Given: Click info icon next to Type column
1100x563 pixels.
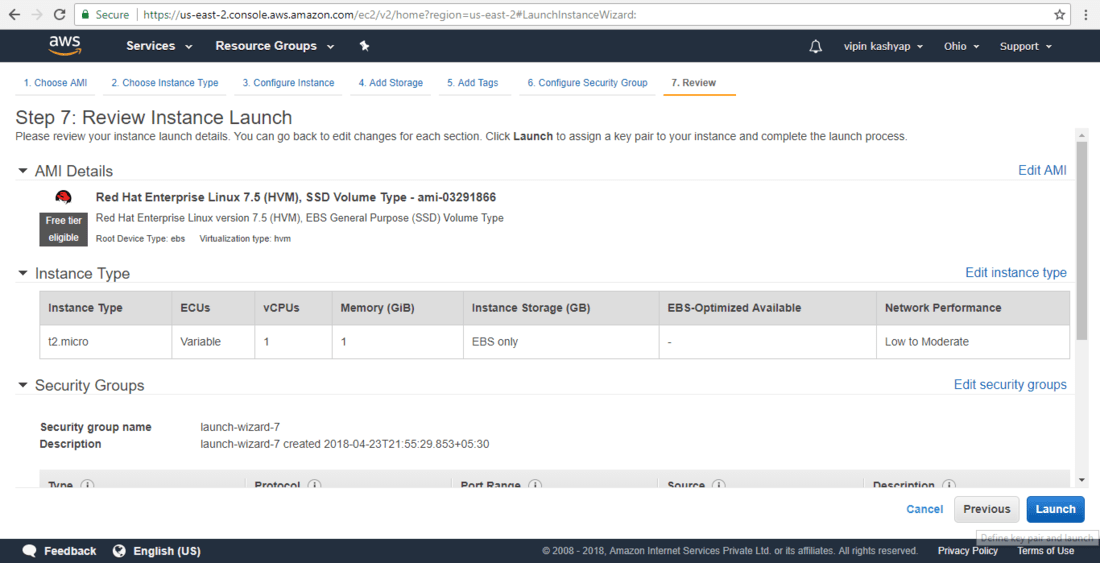Looking at the screenshot, I should (x=87, y=484).
